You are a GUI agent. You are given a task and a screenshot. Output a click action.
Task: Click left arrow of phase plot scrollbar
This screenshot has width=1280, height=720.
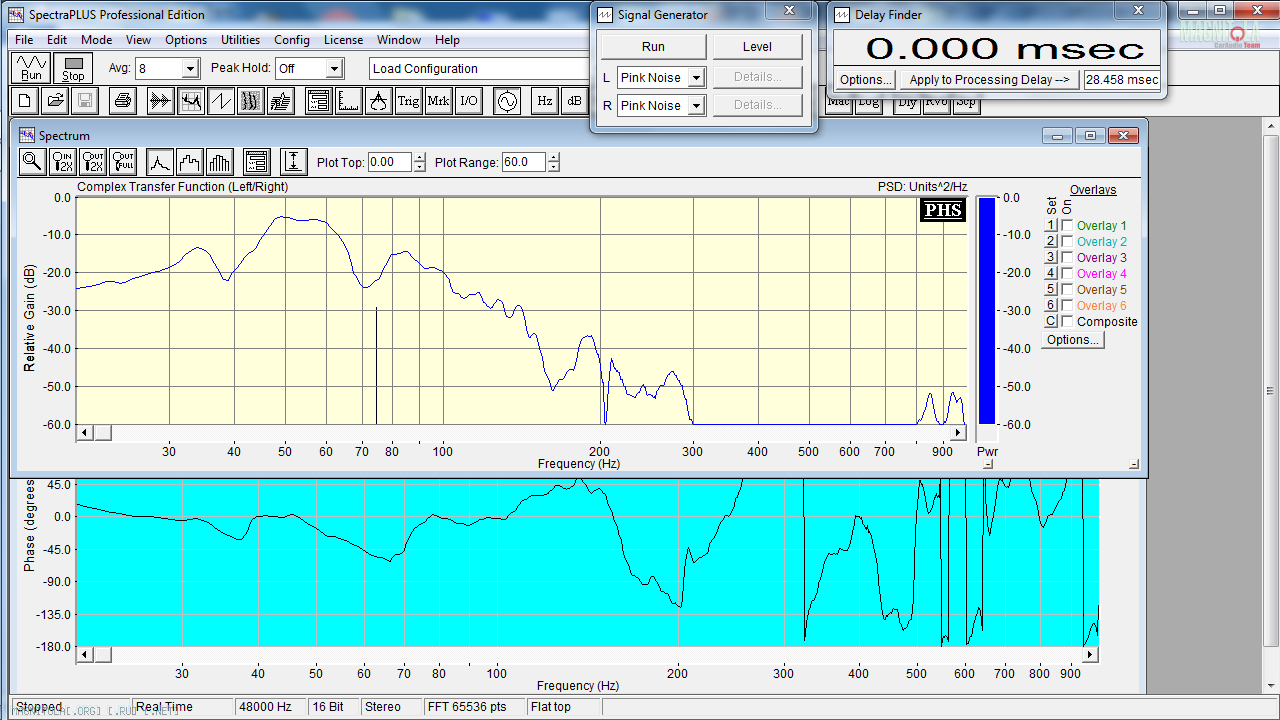click(86, 654)
